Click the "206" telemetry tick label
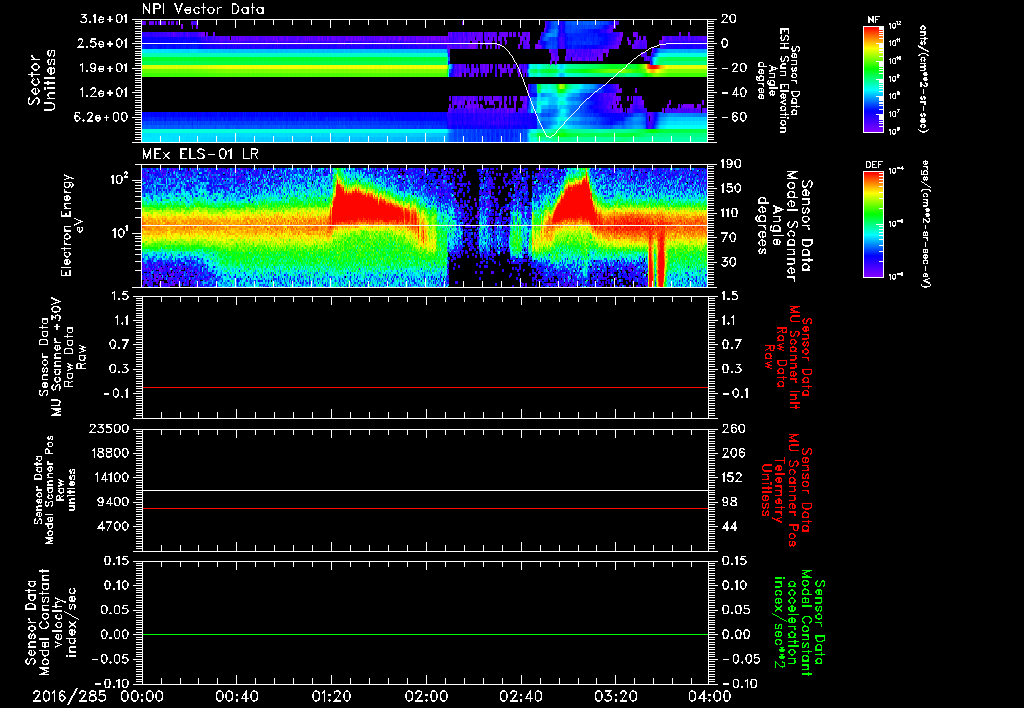 pyautogui.click(x=731, y=453)
